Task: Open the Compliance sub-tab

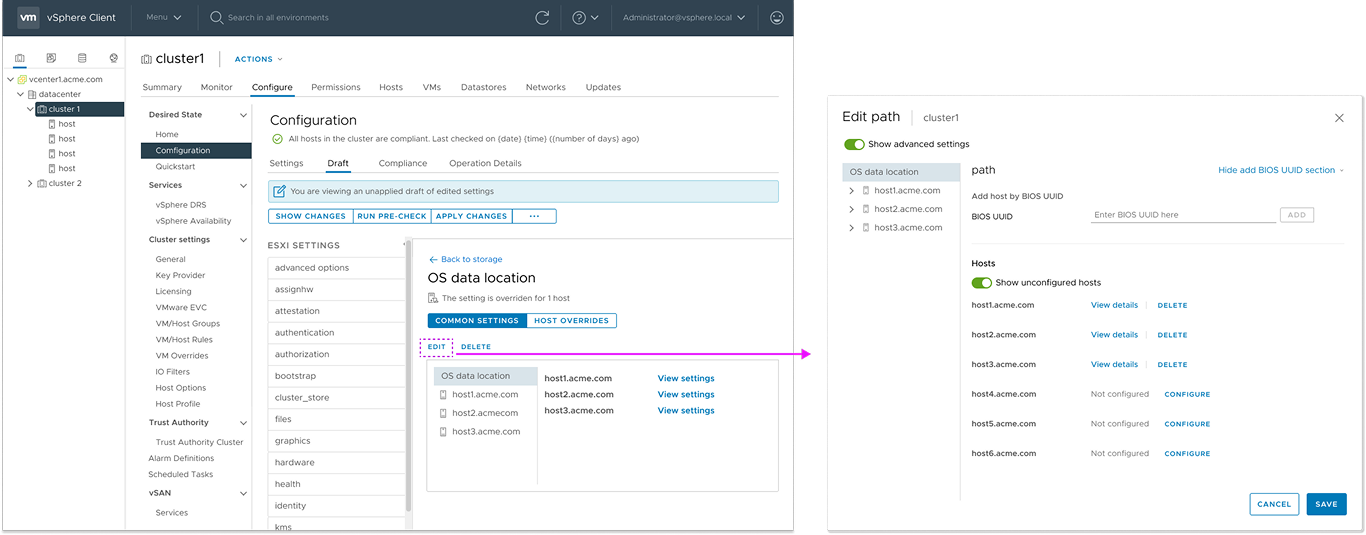Action: [403, 163]
